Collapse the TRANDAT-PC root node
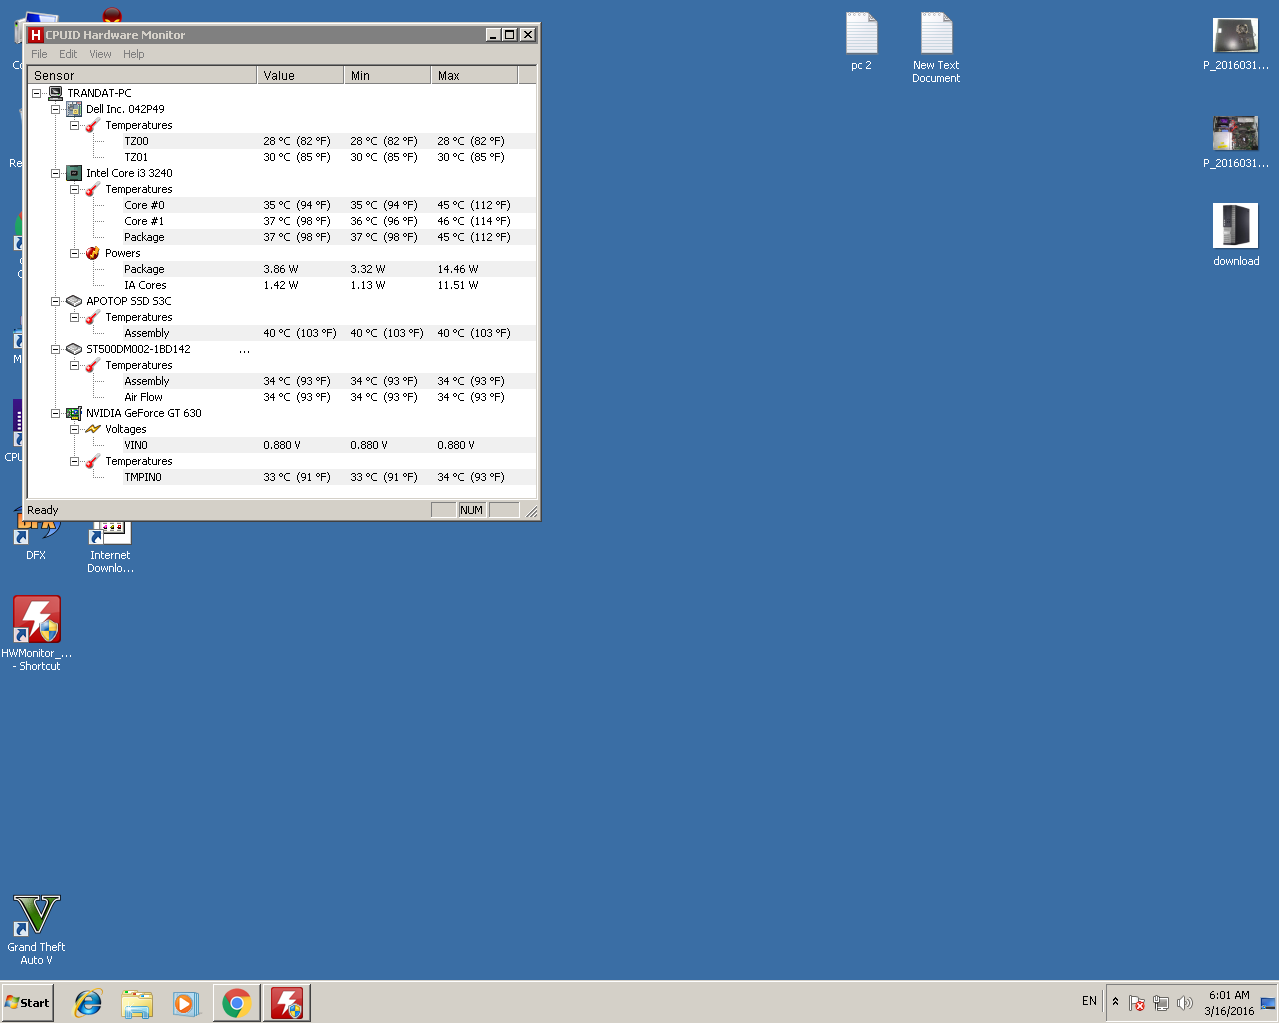This screenshot has height=1023, width=1279. (37, 93)
